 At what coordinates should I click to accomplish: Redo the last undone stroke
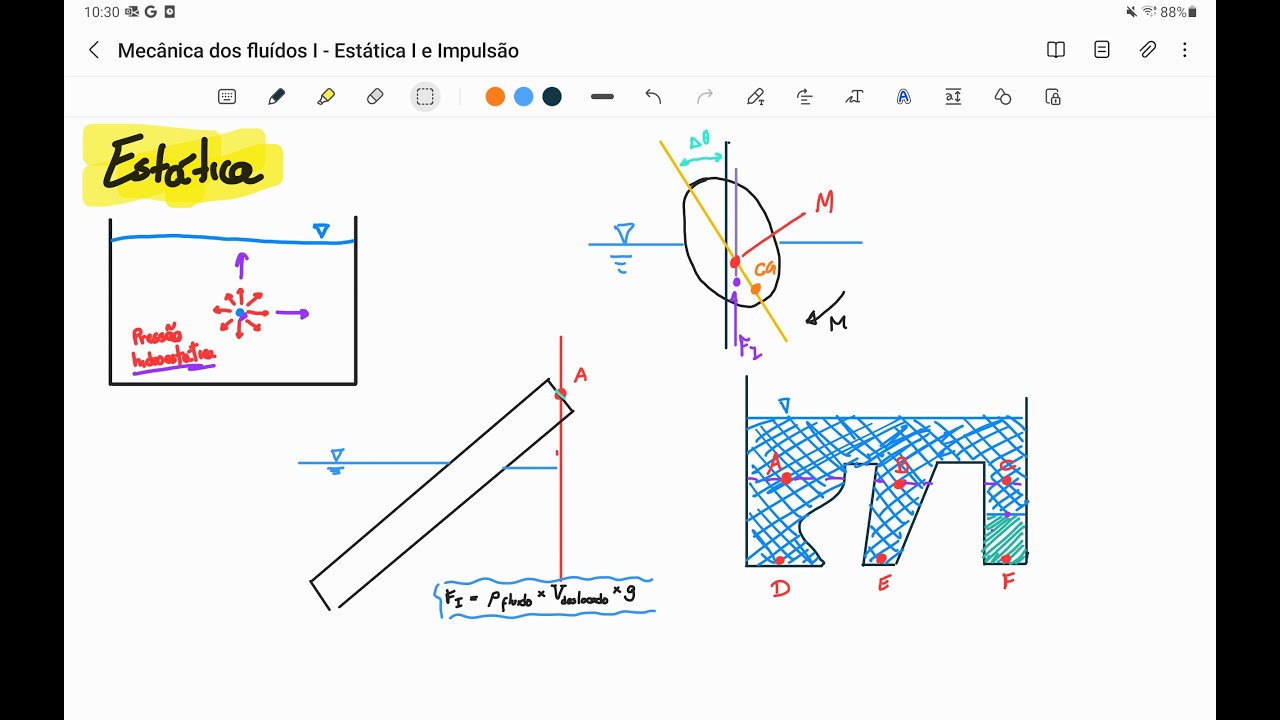click(x=705, y=97)
